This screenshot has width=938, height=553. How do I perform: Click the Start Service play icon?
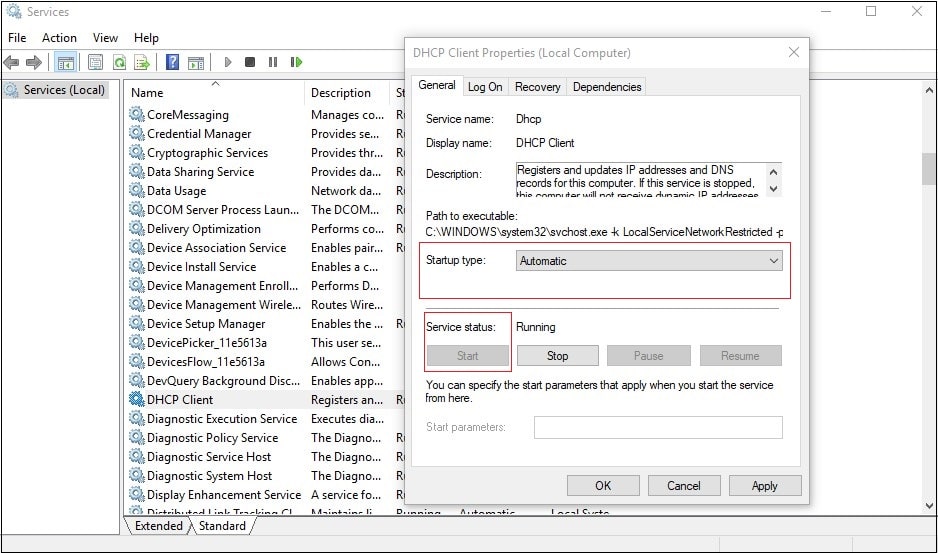click(x=227, y=62)
